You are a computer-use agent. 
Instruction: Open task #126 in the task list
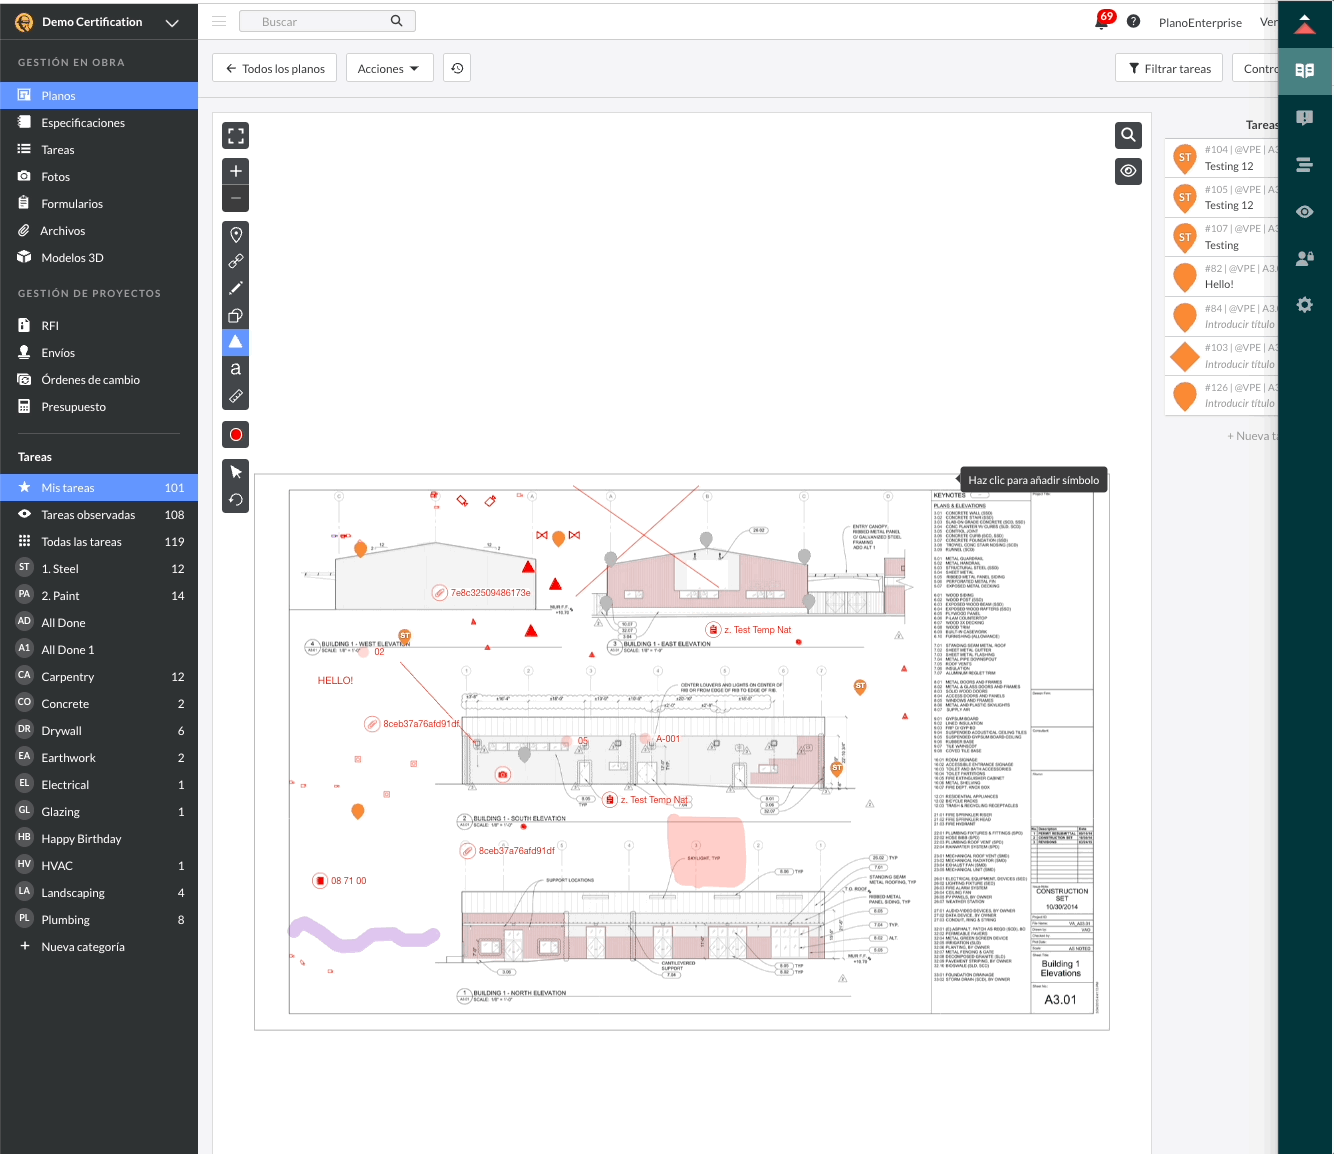[x=1222, y=396]
